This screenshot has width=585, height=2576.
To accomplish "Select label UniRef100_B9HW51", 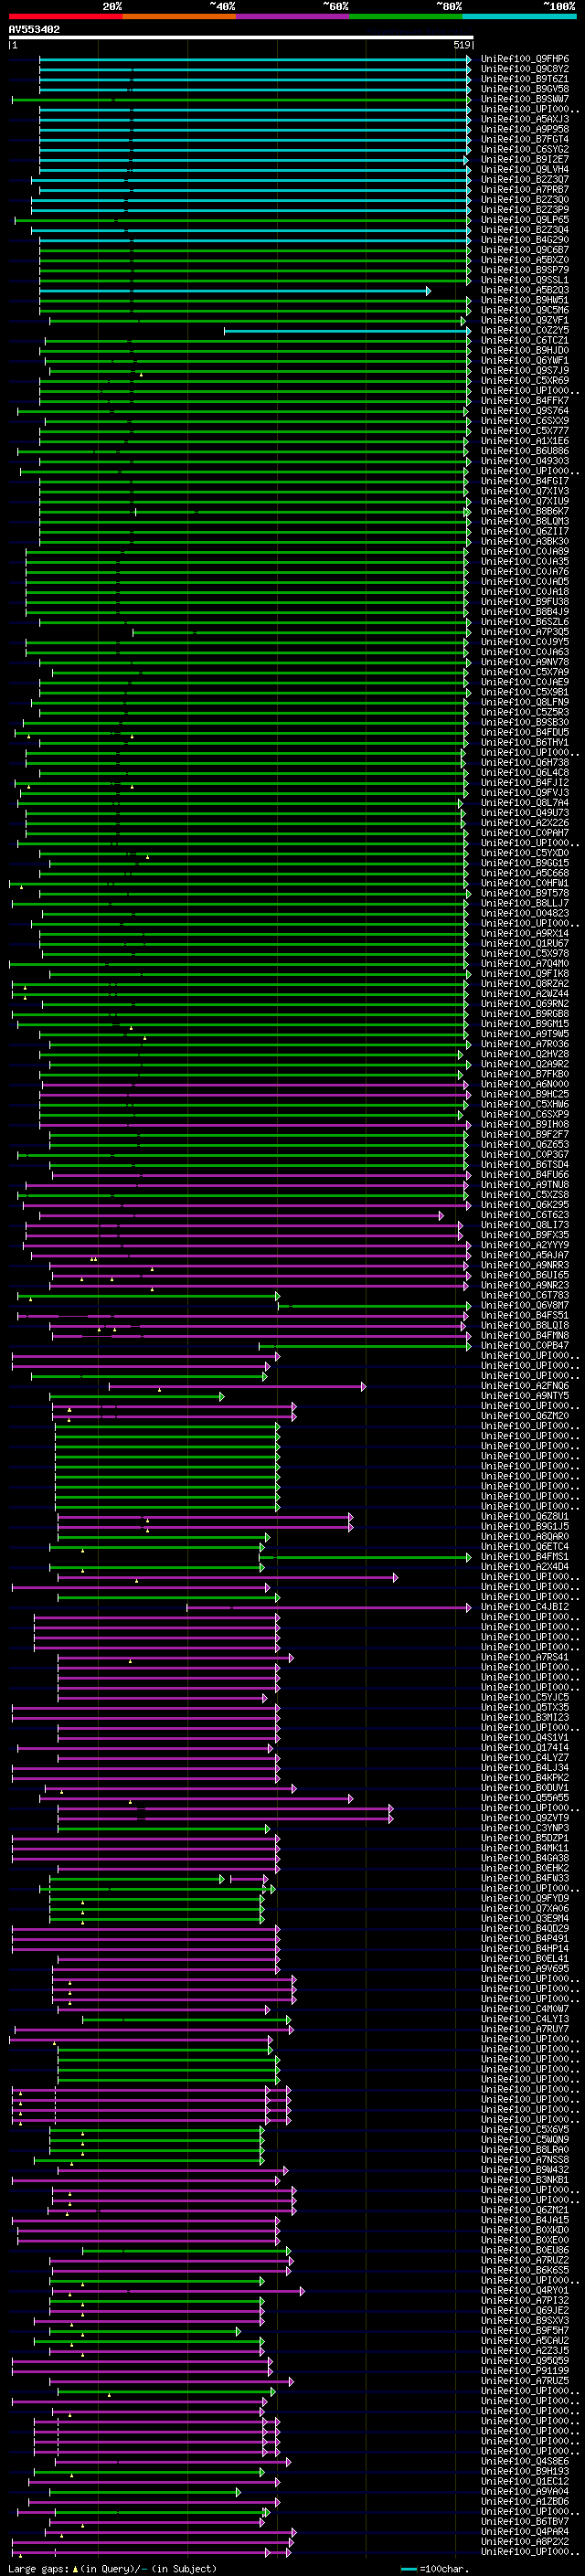I will point(524,300).
